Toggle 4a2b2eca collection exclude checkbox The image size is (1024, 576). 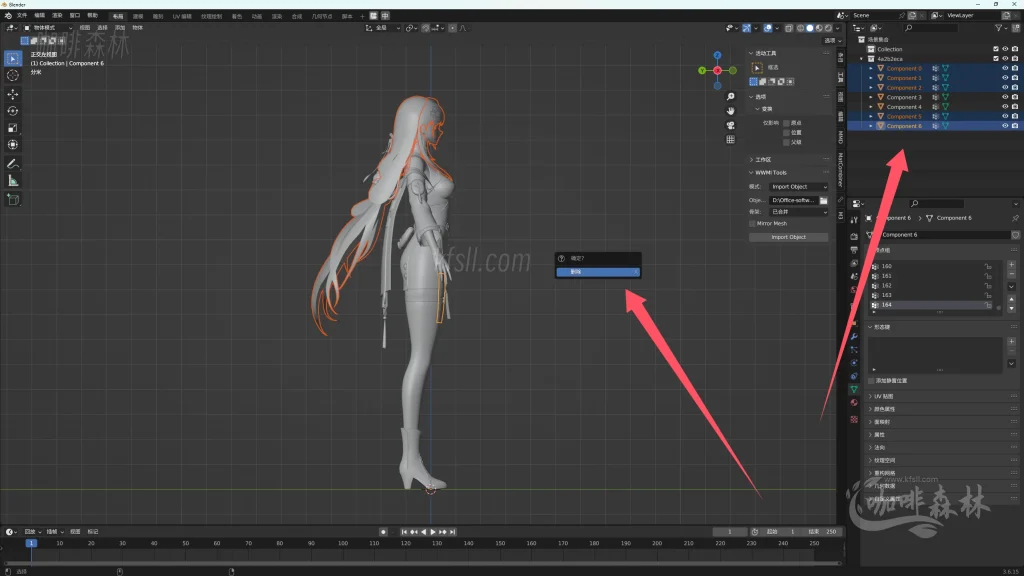[995, 59]
